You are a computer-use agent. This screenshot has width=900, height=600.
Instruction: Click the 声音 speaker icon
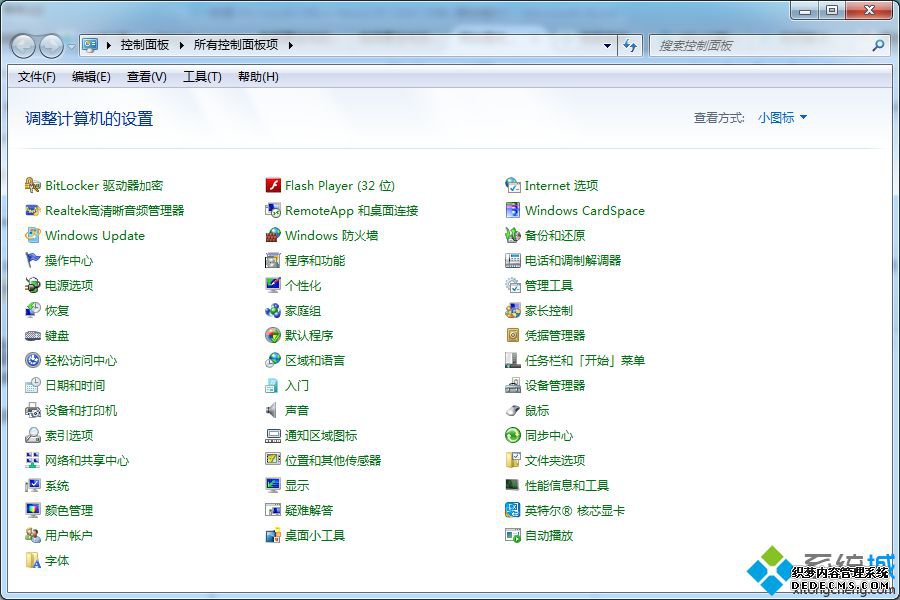tap(273, 411)
